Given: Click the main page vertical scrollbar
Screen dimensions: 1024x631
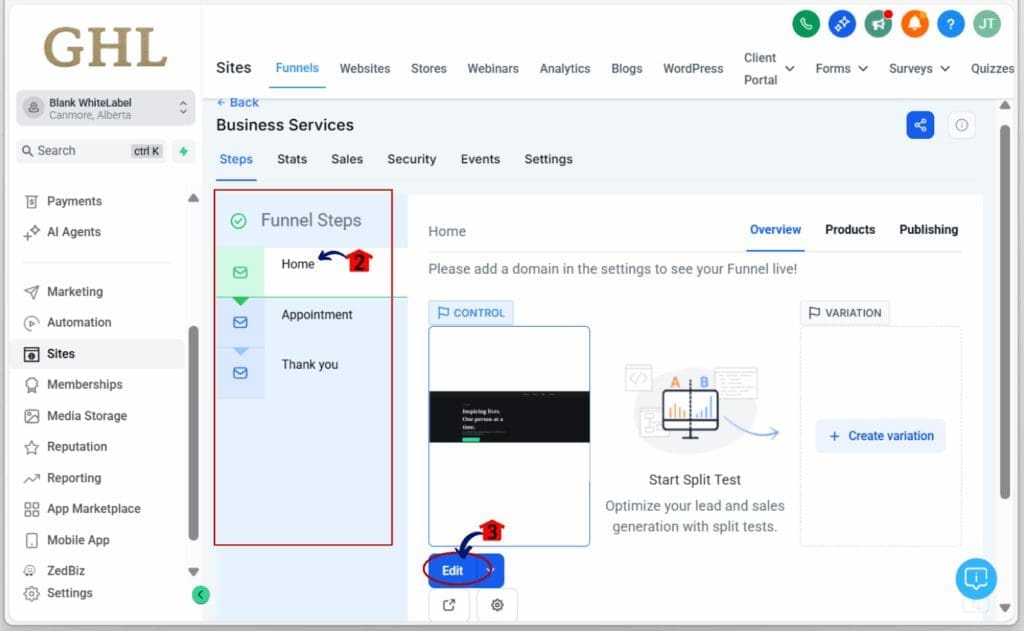Looking at the screenshot, I should pyautogui.click(x=1005, y=312).
